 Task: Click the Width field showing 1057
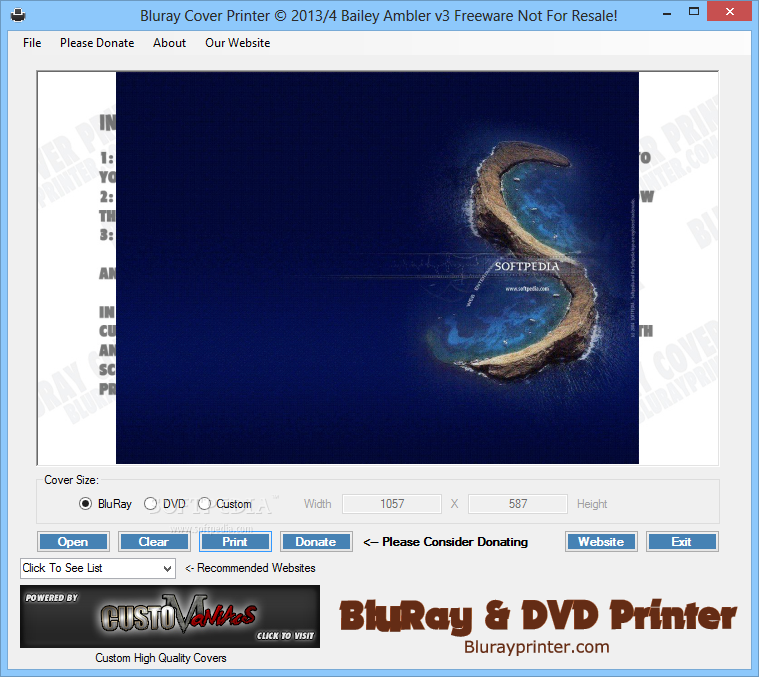click(x=392, y=504)
